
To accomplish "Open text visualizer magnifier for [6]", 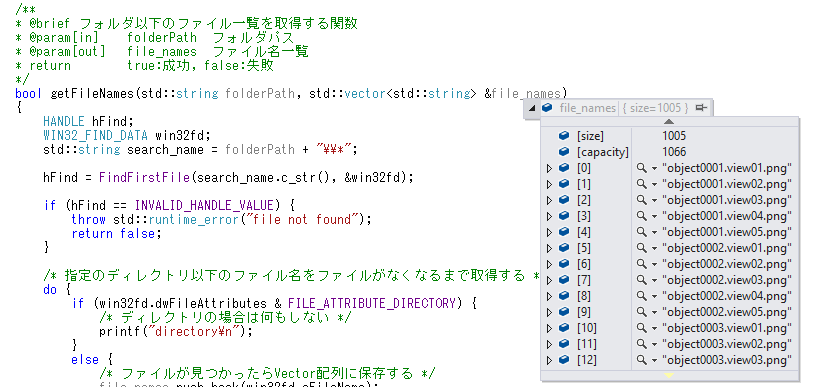I will point(642,264).
